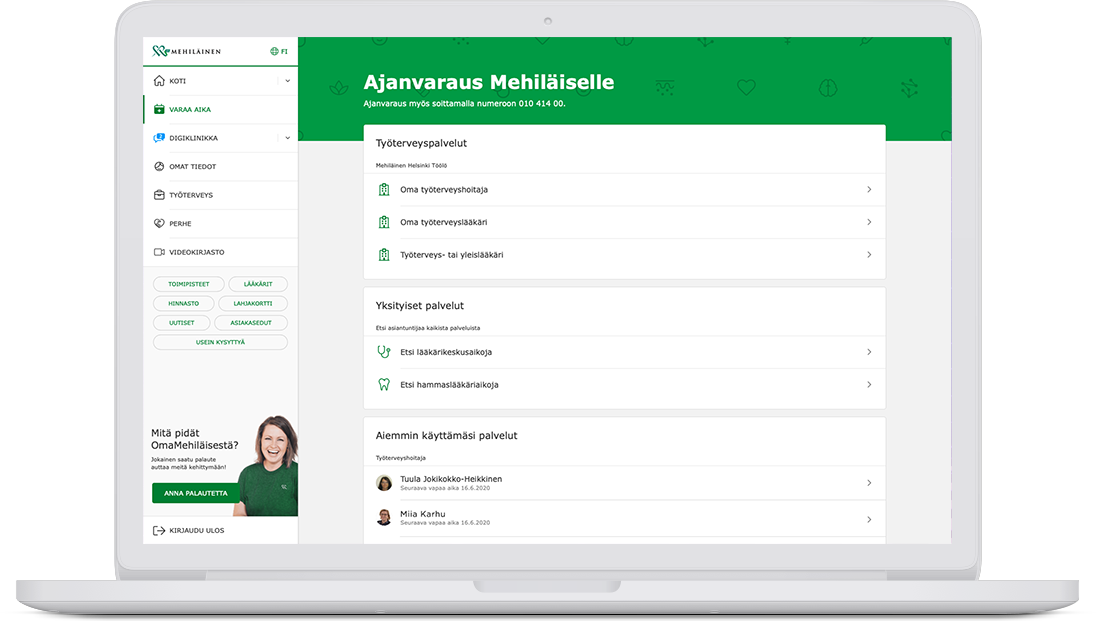Image resolution: width=1097 pixels, height=621 pixels.
Task: Open Oma työterveyslääkäri row arrow
Action: coord(869,222)
